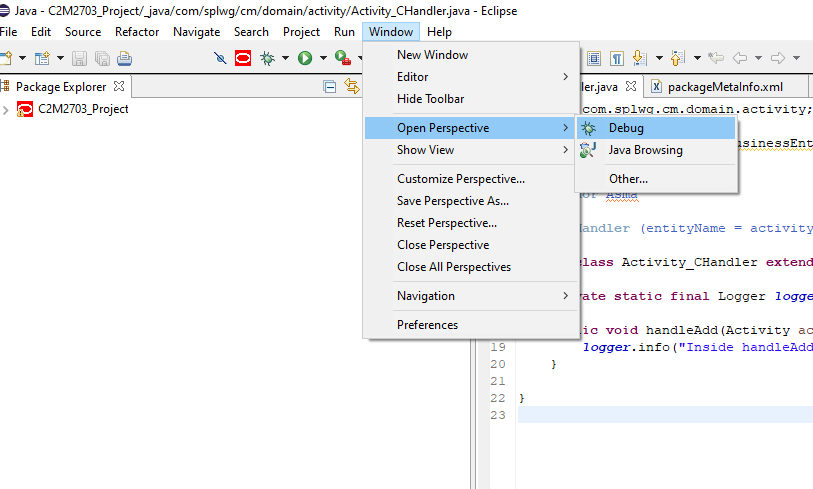Choose Save Perspective As... entry
The width and height of the screenshot is (813, 489).
[472, 201]
